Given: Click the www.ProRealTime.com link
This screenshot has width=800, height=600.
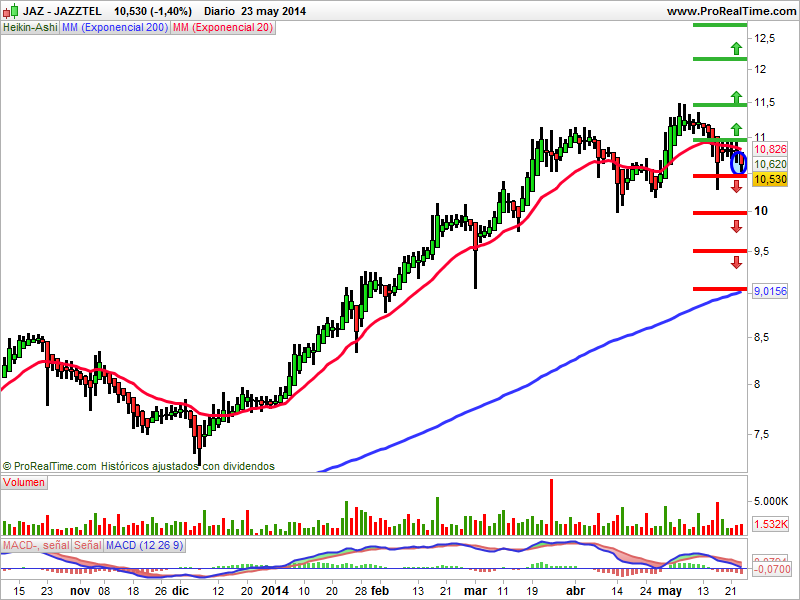Looking at the screenshot, I should point(731,11).
